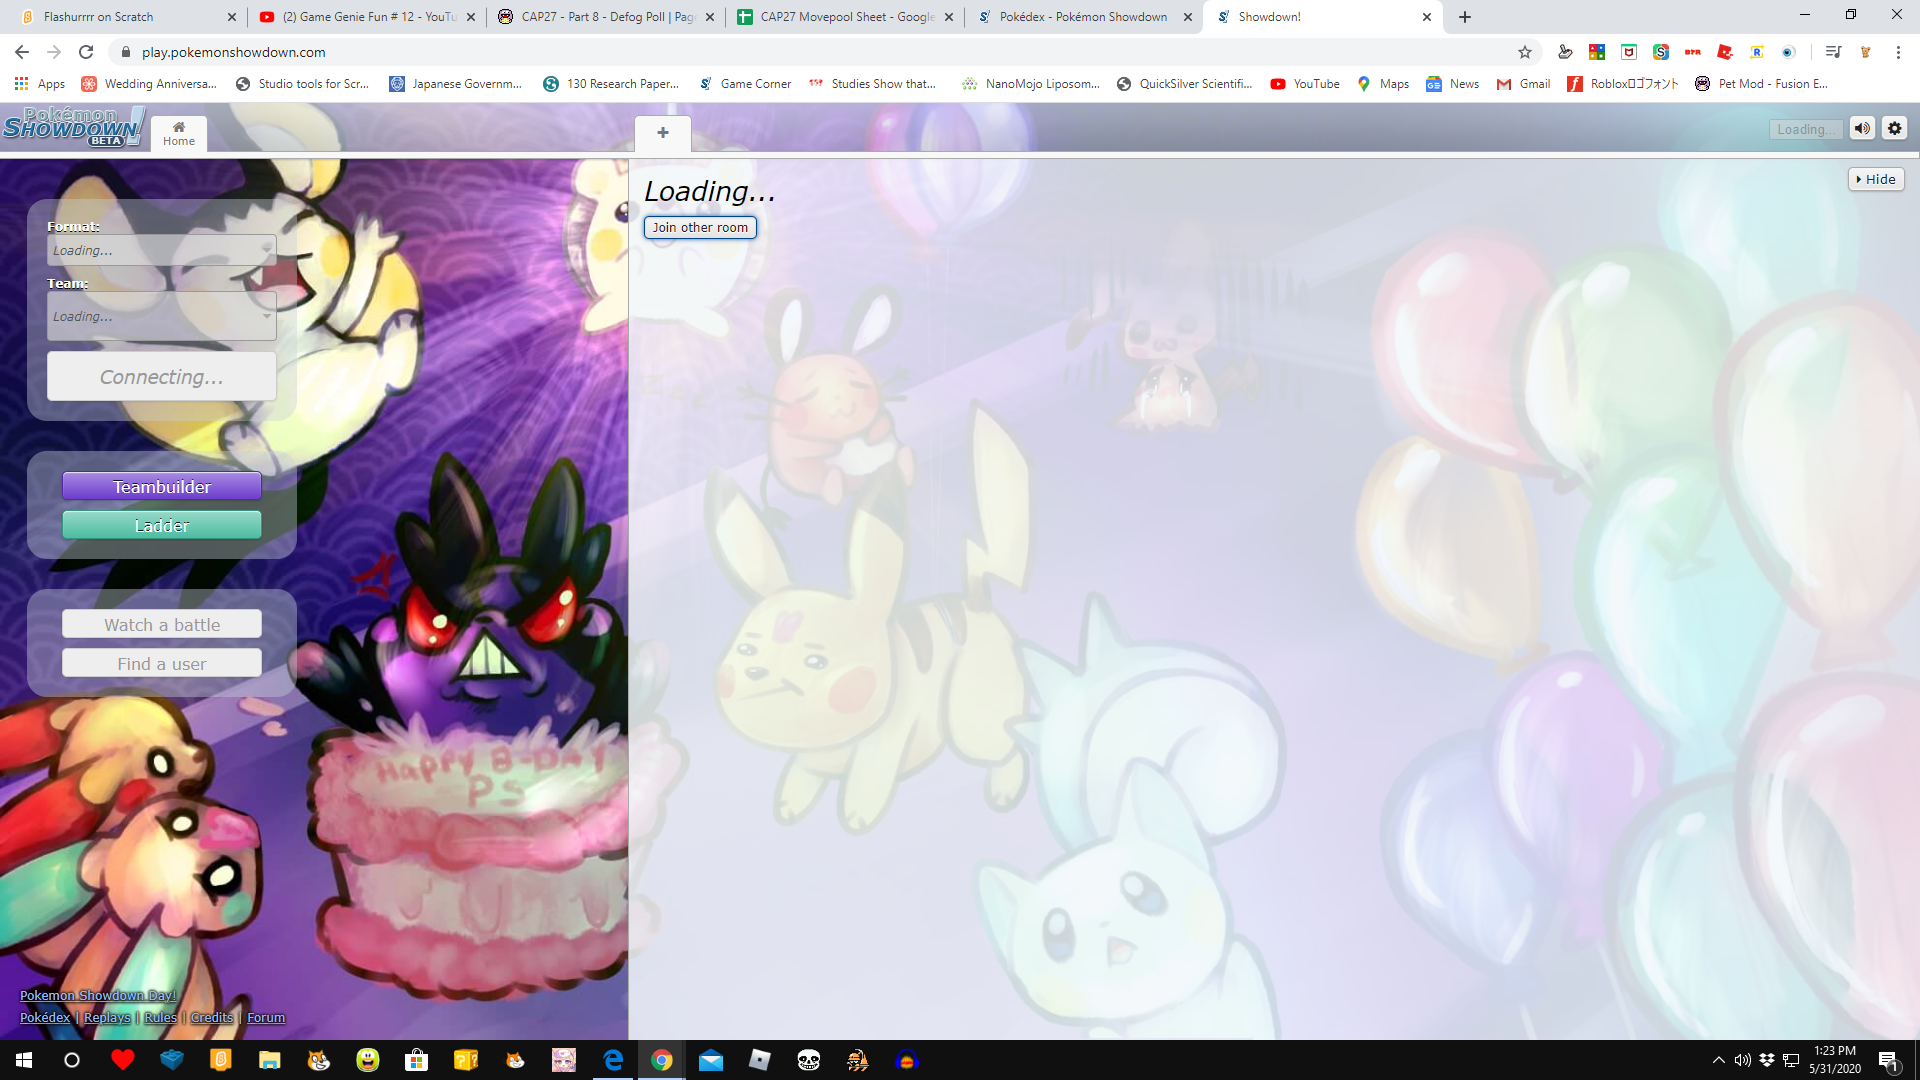
Task: Open volume control in system tray
Action: (1743, 1060)
